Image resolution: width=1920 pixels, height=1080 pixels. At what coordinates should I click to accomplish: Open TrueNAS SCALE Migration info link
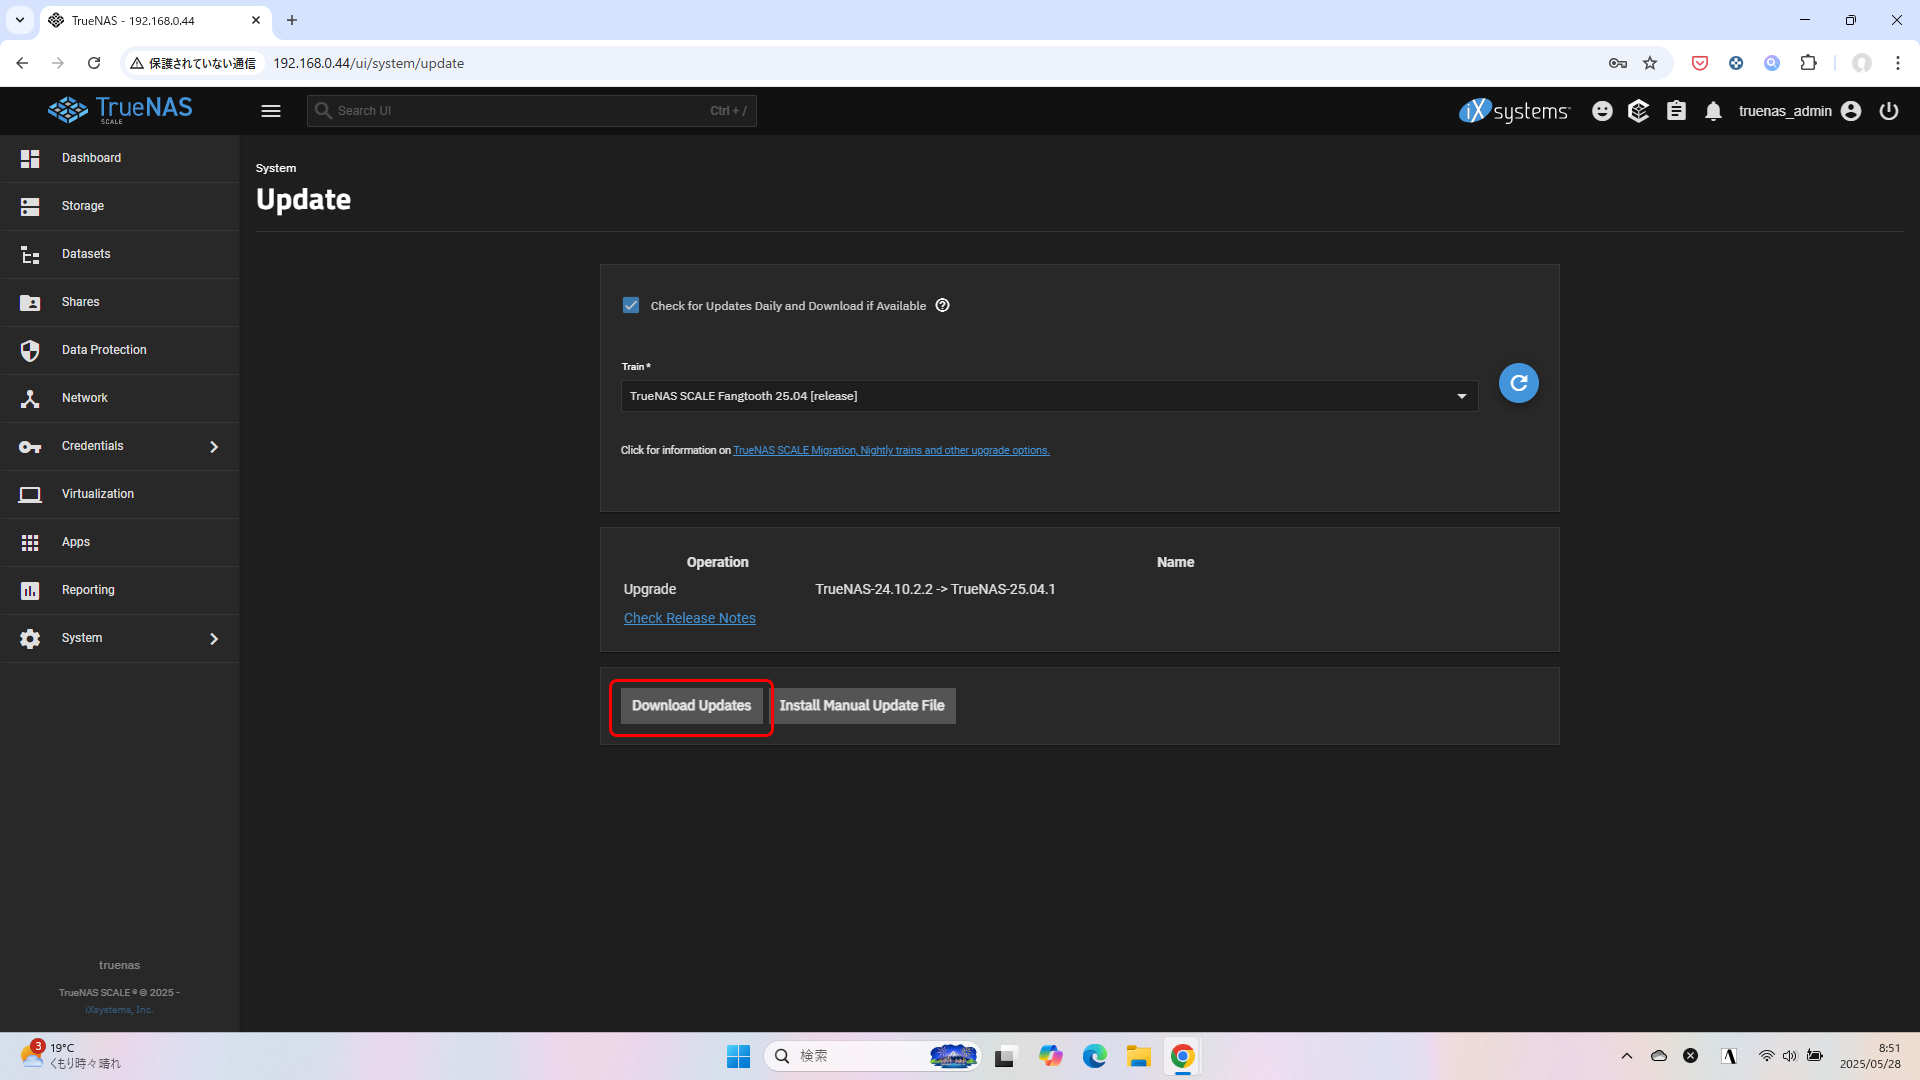891,450
